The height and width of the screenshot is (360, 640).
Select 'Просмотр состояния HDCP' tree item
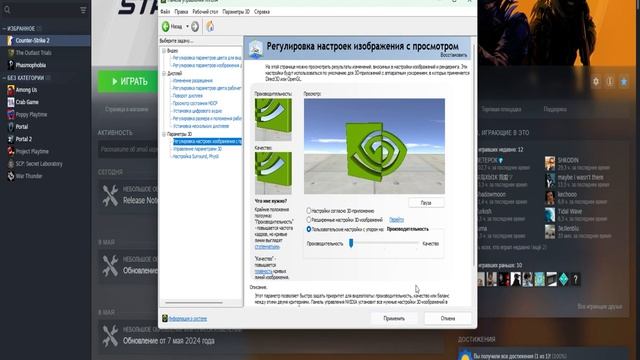tap(195, 103)
